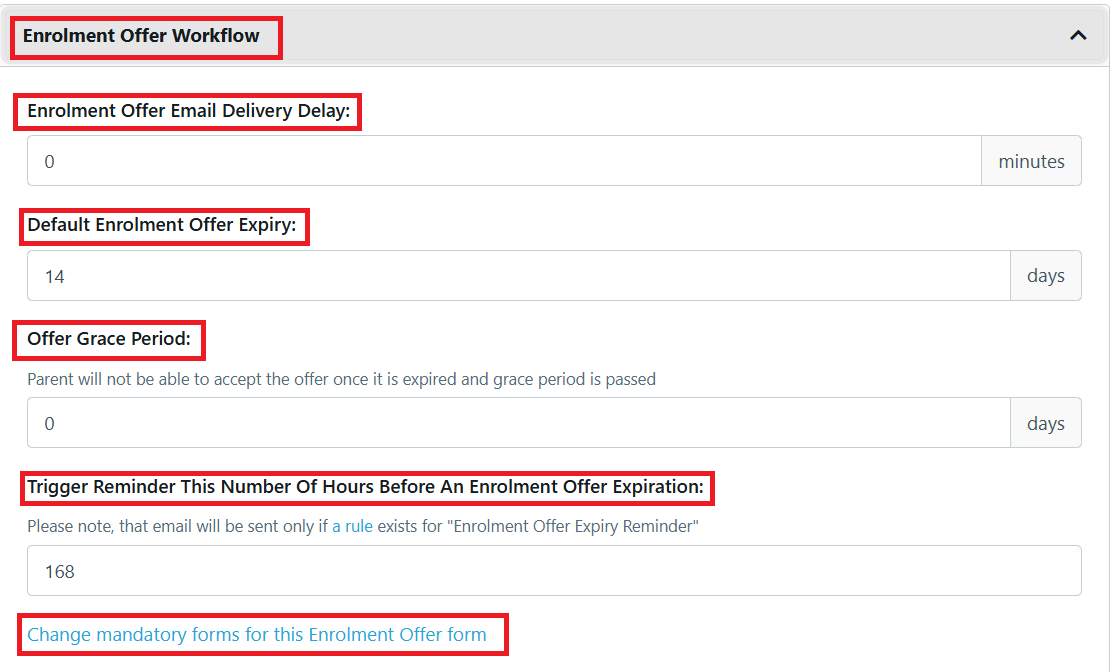Click the chevron next to Enrolment Offer Workflow
The width and height of the screenshot is (1110, 672).
[x=1077, y=35]
